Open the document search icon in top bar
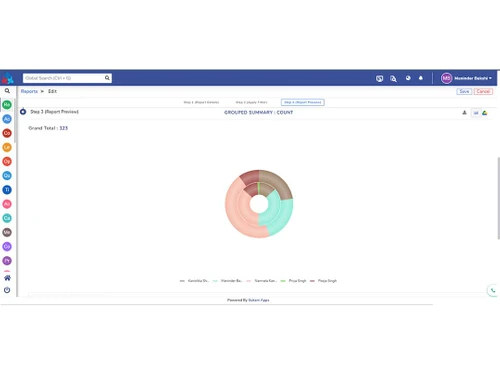This screenshot has height=375, width=500. (x=393, y=79)
